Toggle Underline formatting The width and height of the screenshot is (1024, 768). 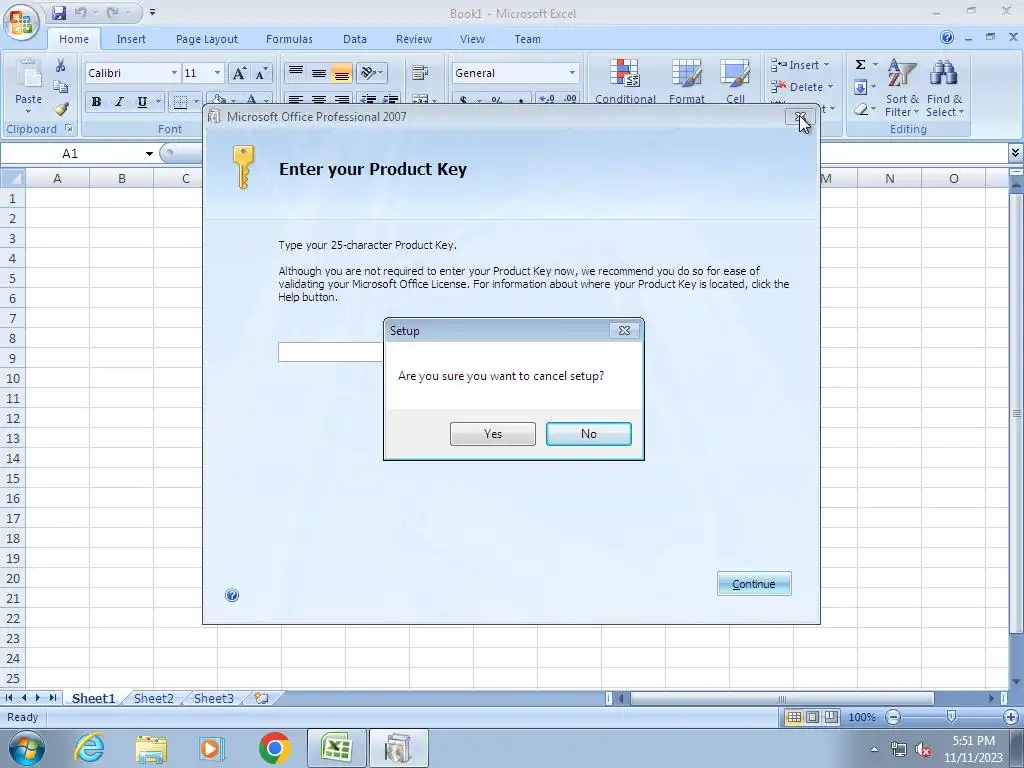(x=142, y=102)
